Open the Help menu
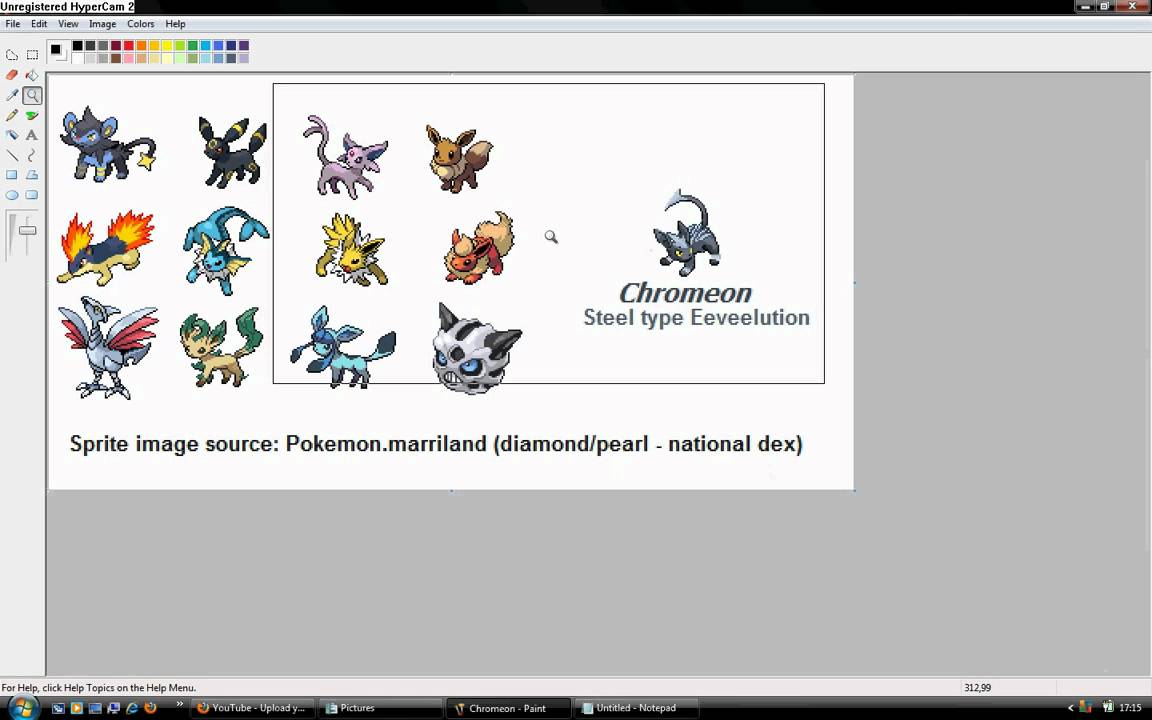The image size is (1152, 720). pos(175,24)
